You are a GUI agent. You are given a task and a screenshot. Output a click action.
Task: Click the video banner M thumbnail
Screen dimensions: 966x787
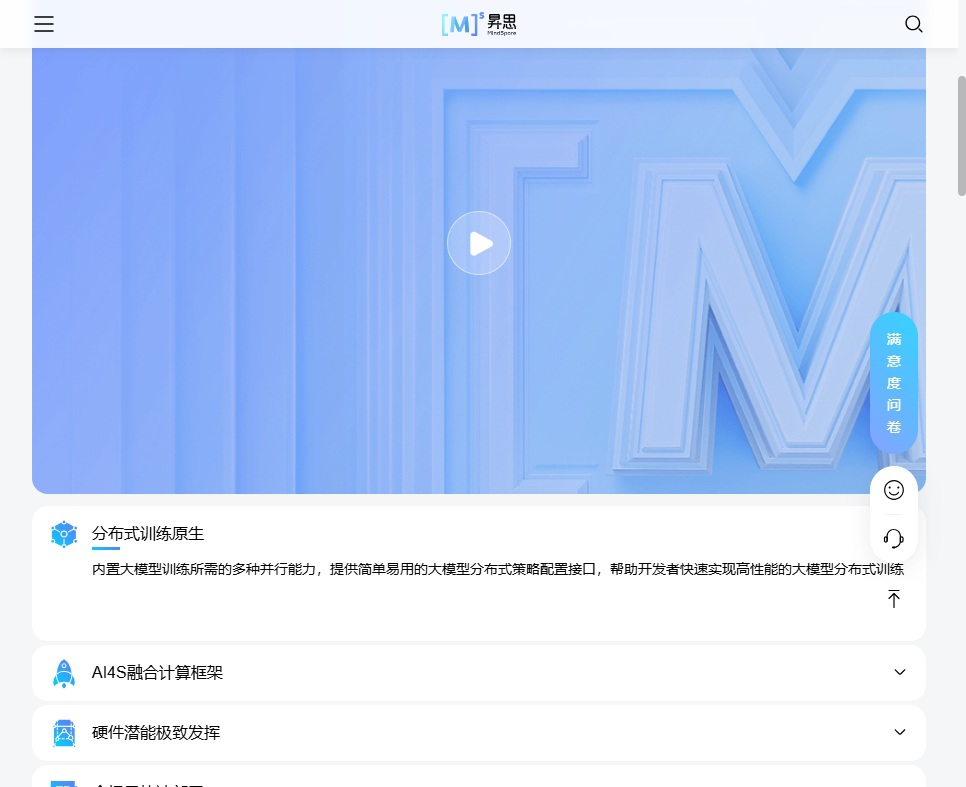(x=479, y=271)
